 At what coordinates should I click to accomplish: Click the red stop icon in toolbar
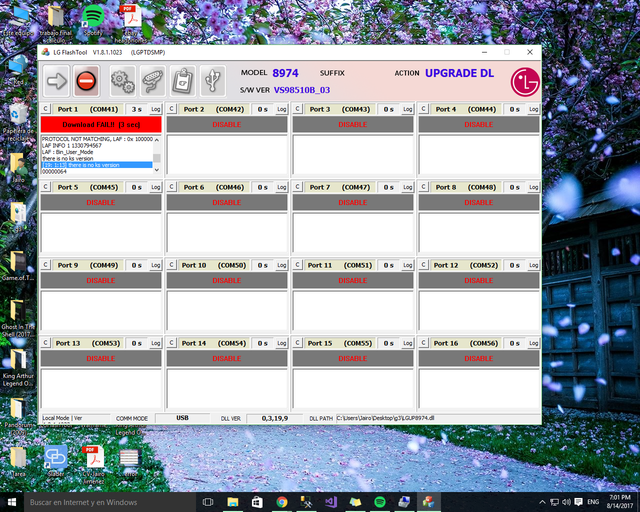pos(86,81)
